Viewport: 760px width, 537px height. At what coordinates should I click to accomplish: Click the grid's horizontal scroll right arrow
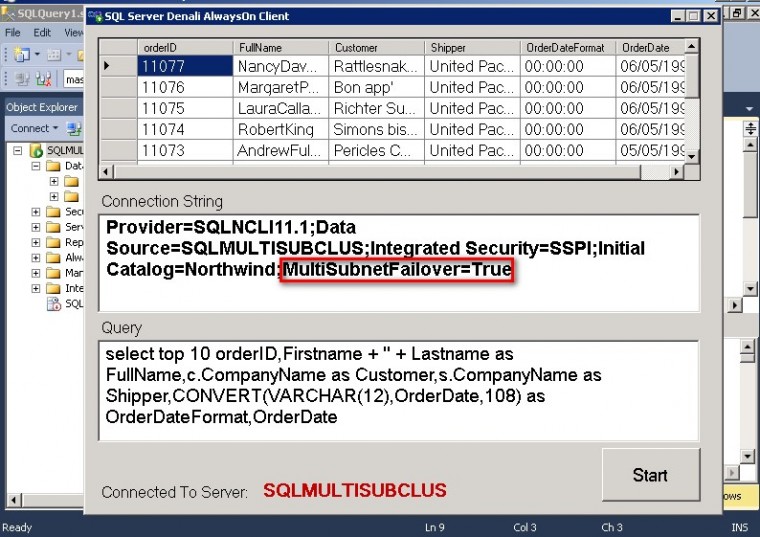(677, 172)
